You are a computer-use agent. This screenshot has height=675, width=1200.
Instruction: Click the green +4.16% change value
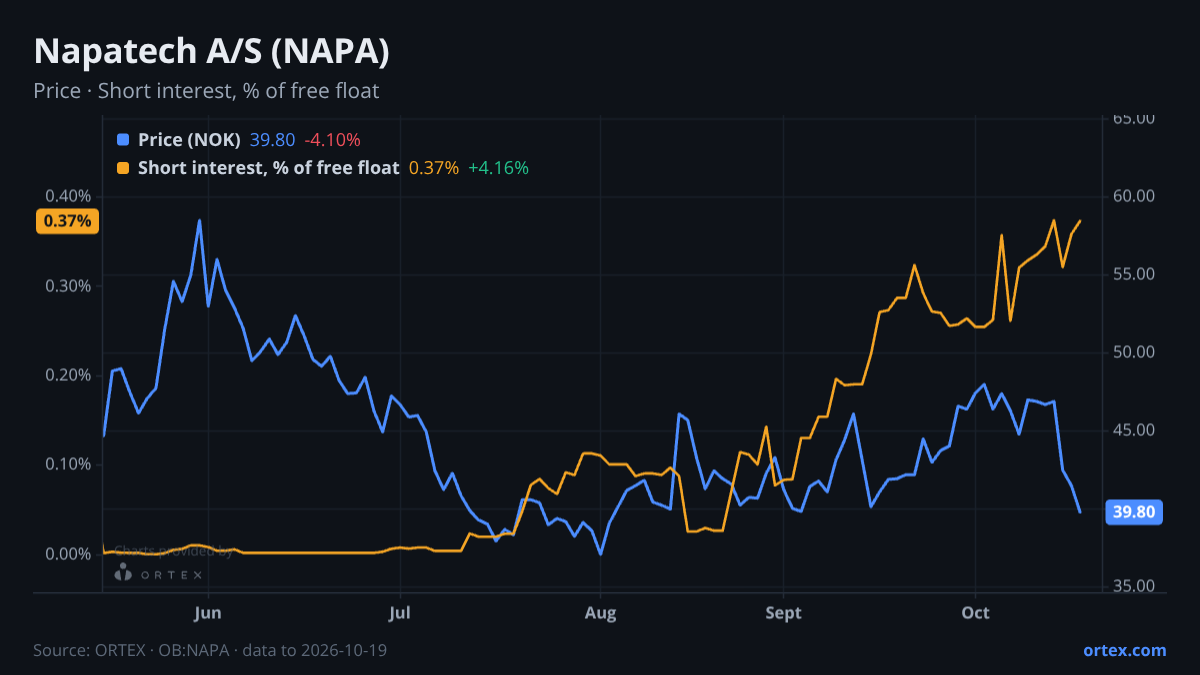498,168
